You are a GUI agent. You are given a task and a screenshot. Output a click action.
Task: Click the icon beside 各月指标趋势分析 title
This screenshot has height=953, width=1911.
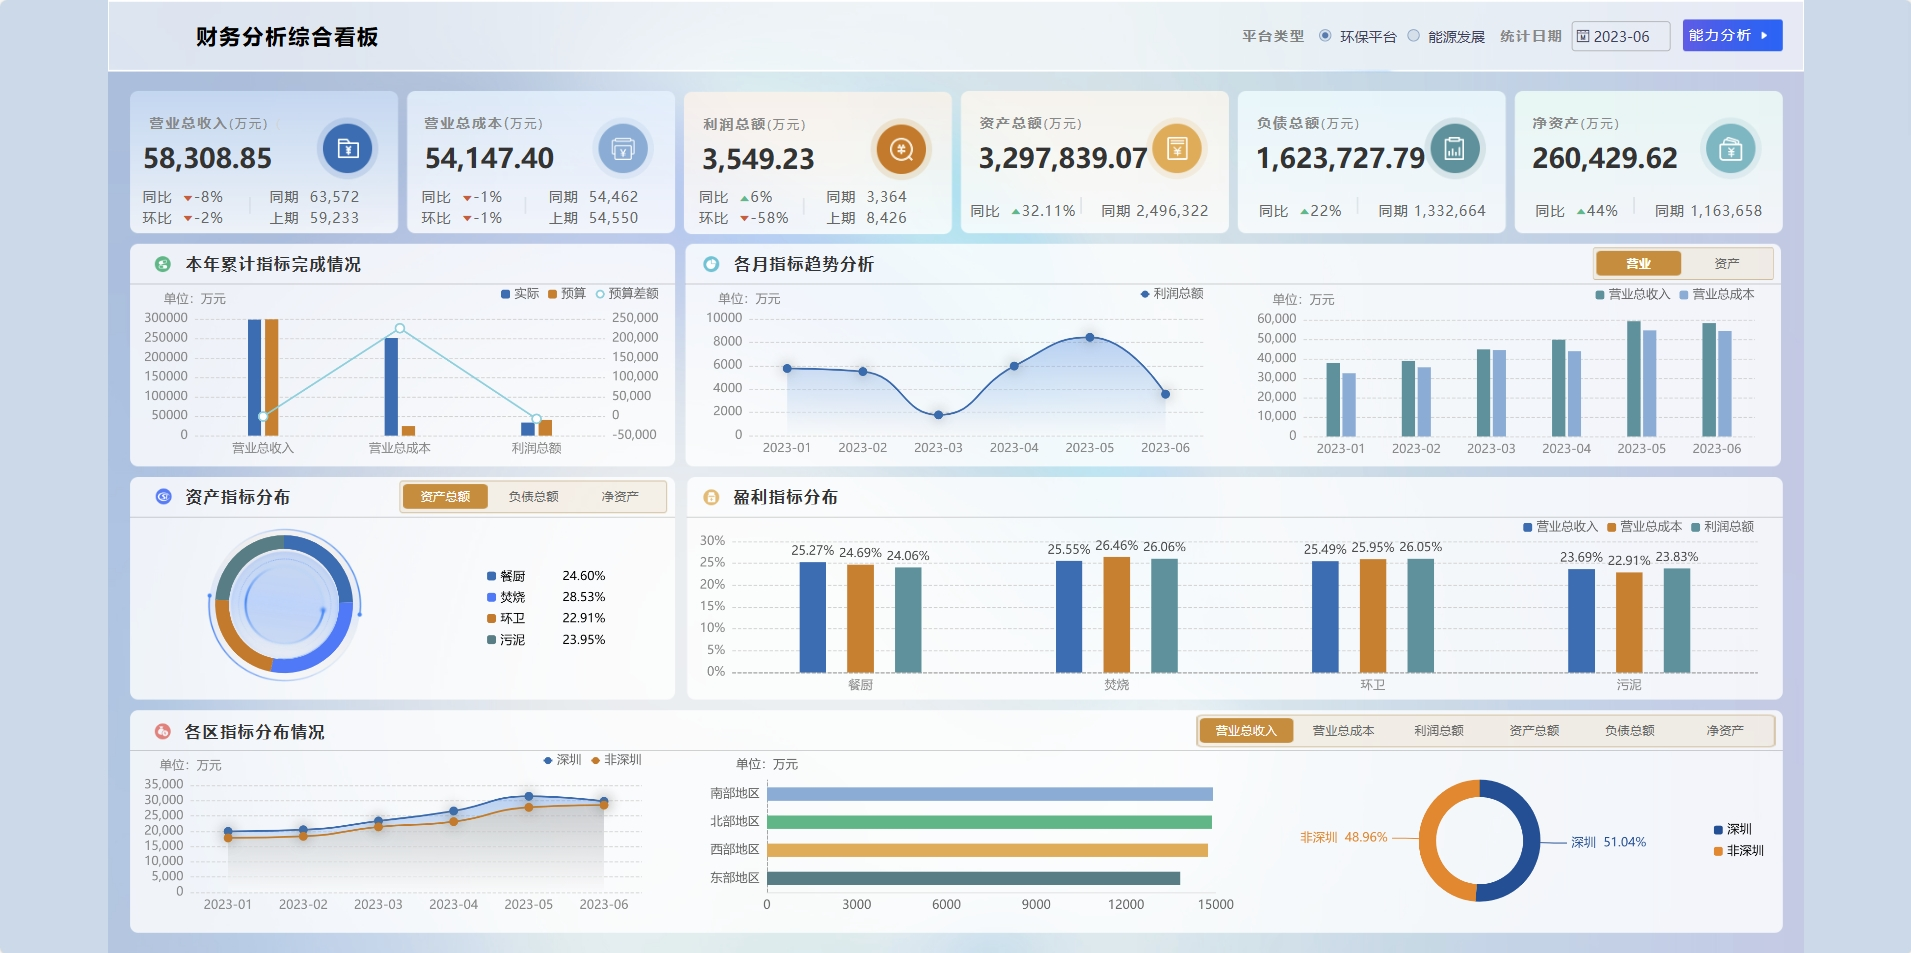[711, 264]
